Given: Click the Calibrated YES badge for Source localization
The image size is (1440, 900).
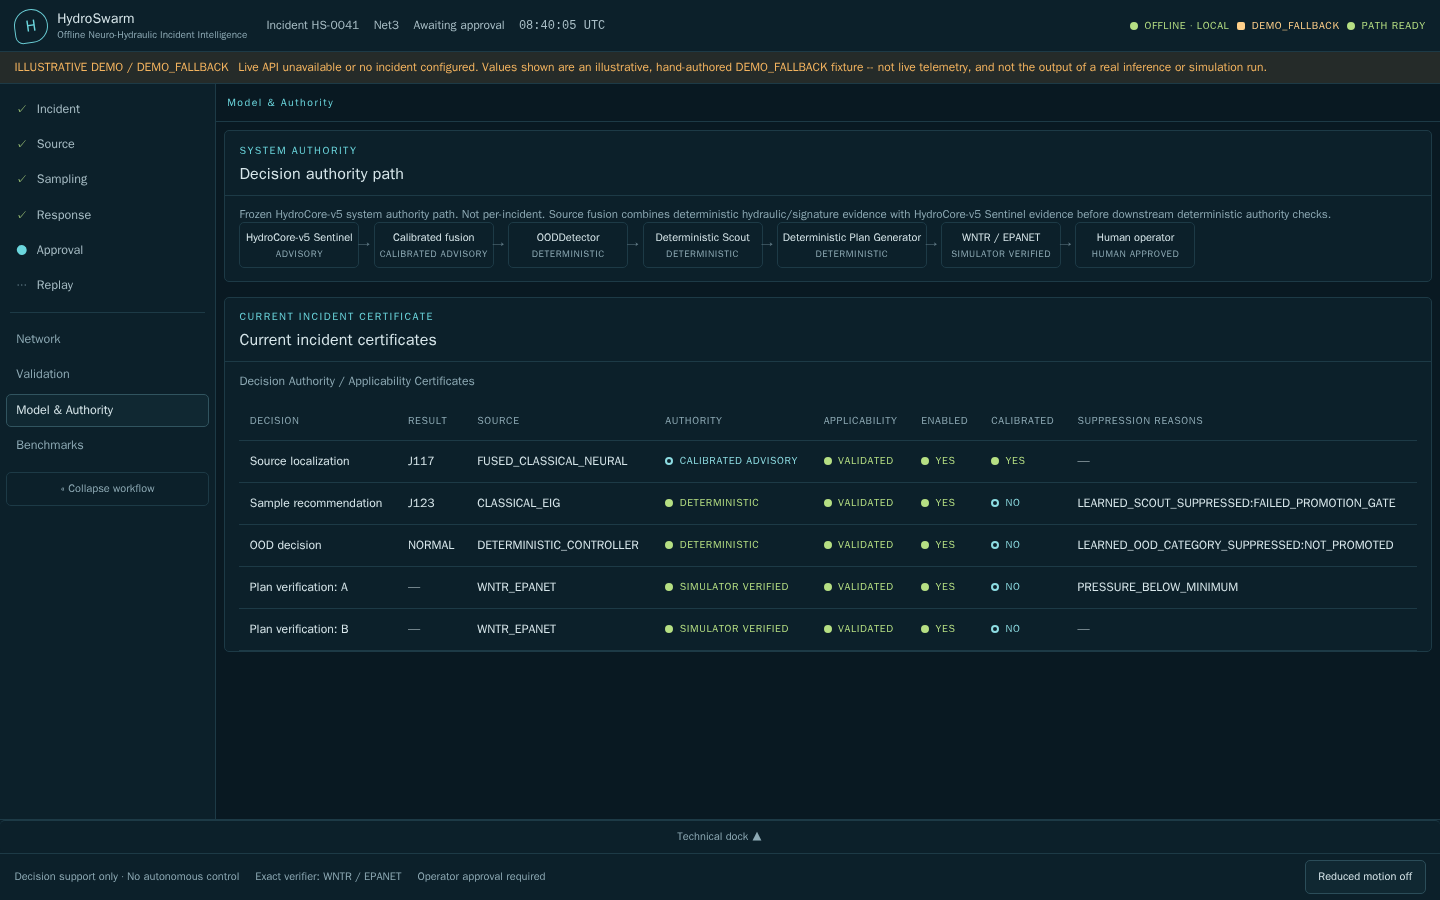Looking at the screenshot, I should tap(1008, 461).
